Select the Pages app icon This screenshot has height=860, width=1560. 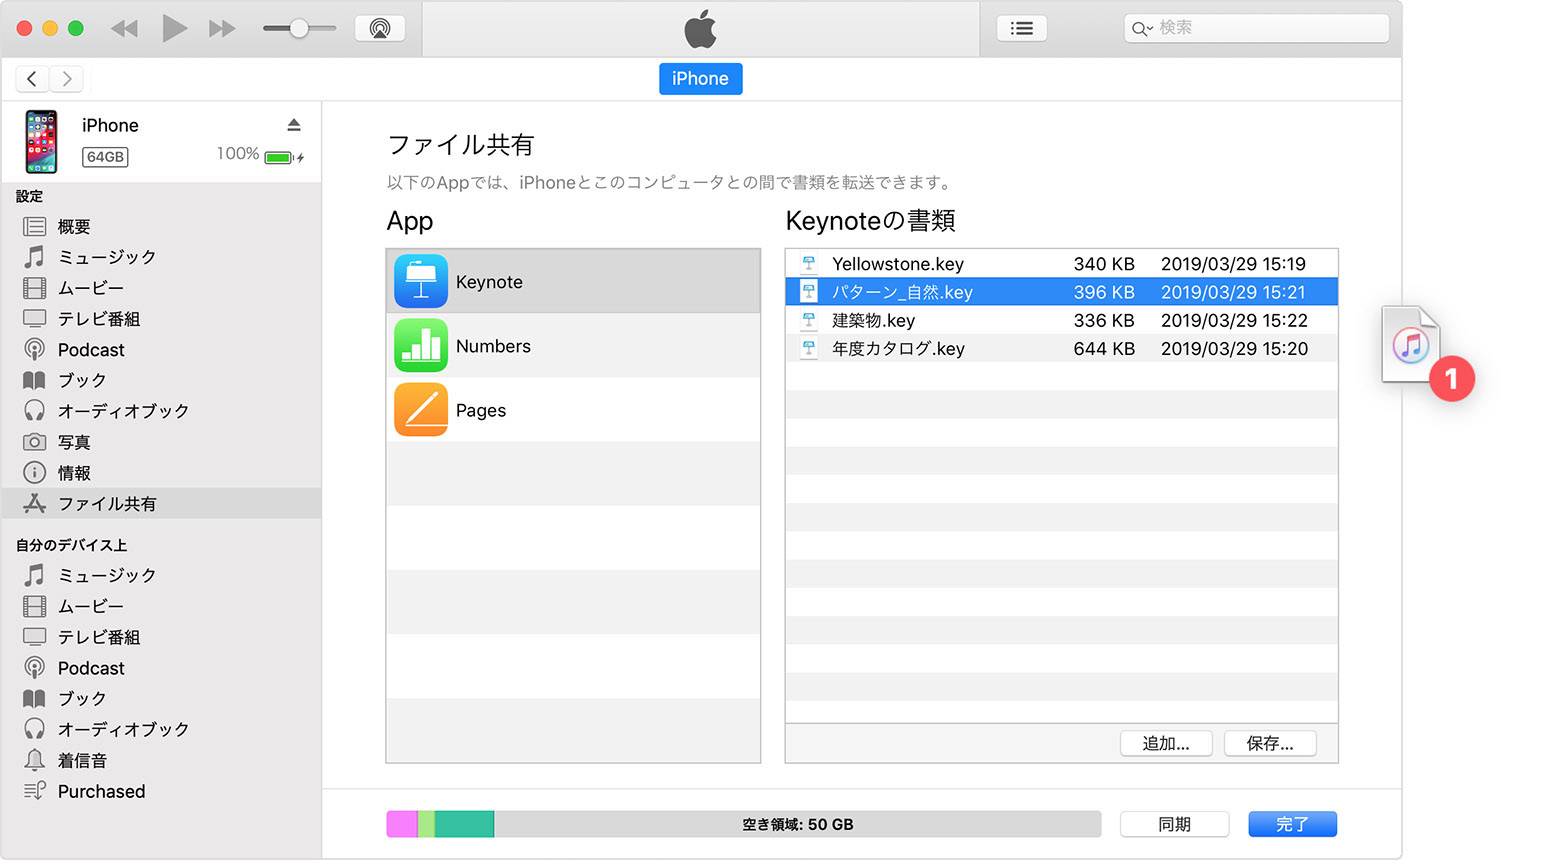click(x=421, y=409)
